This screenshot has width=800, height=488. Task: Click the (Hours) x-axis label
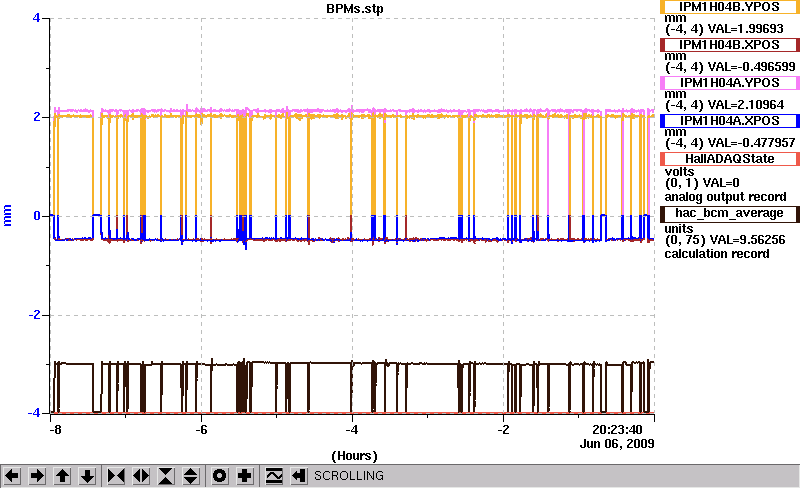(x=355, y=456)
